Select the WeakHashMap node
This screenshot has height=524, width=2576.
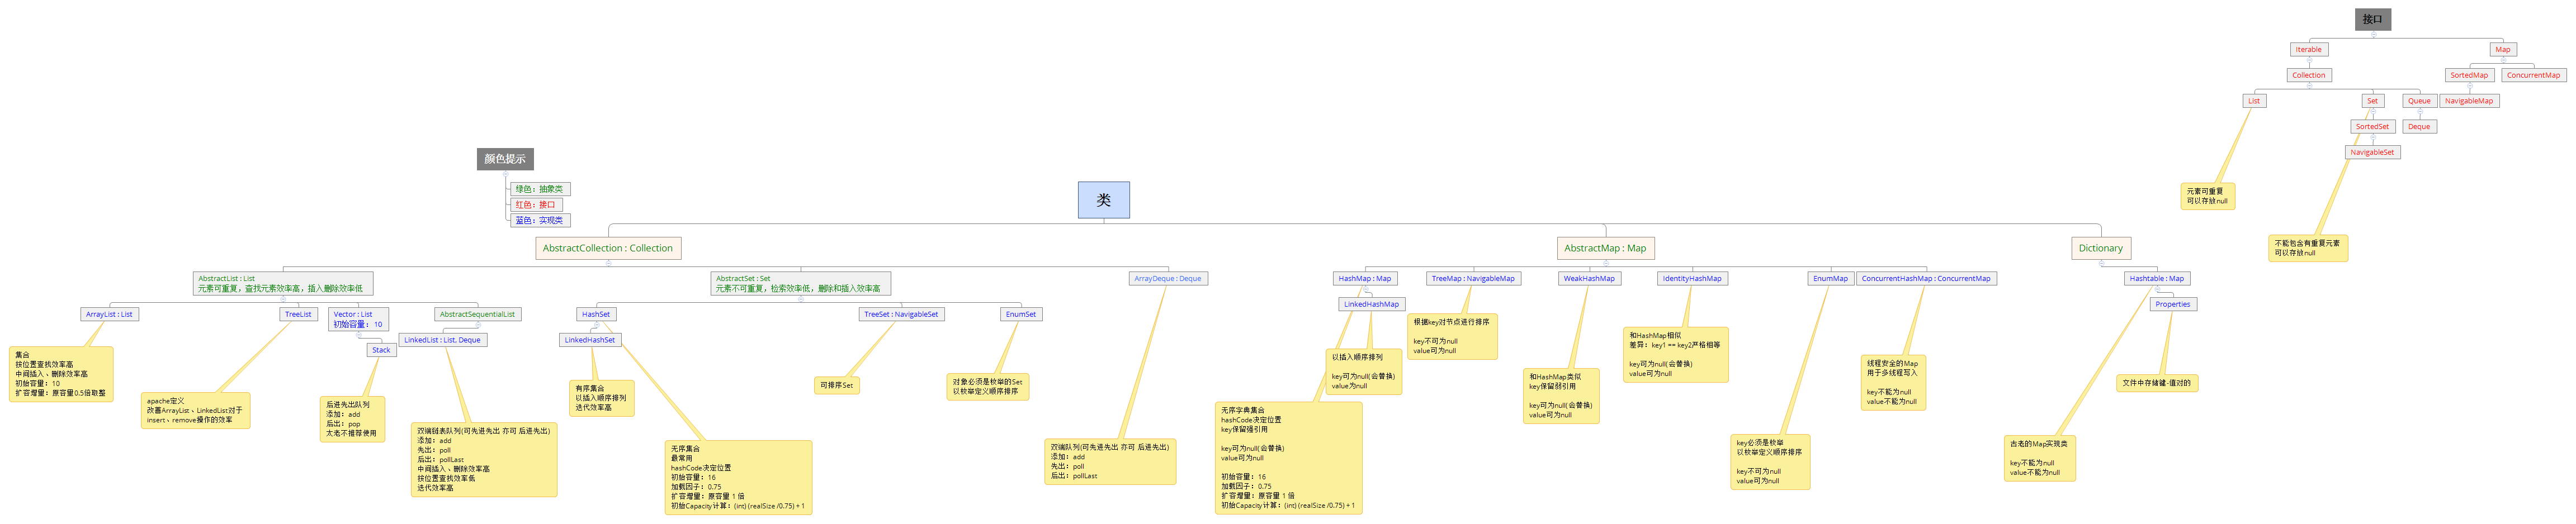[1589, 279]
